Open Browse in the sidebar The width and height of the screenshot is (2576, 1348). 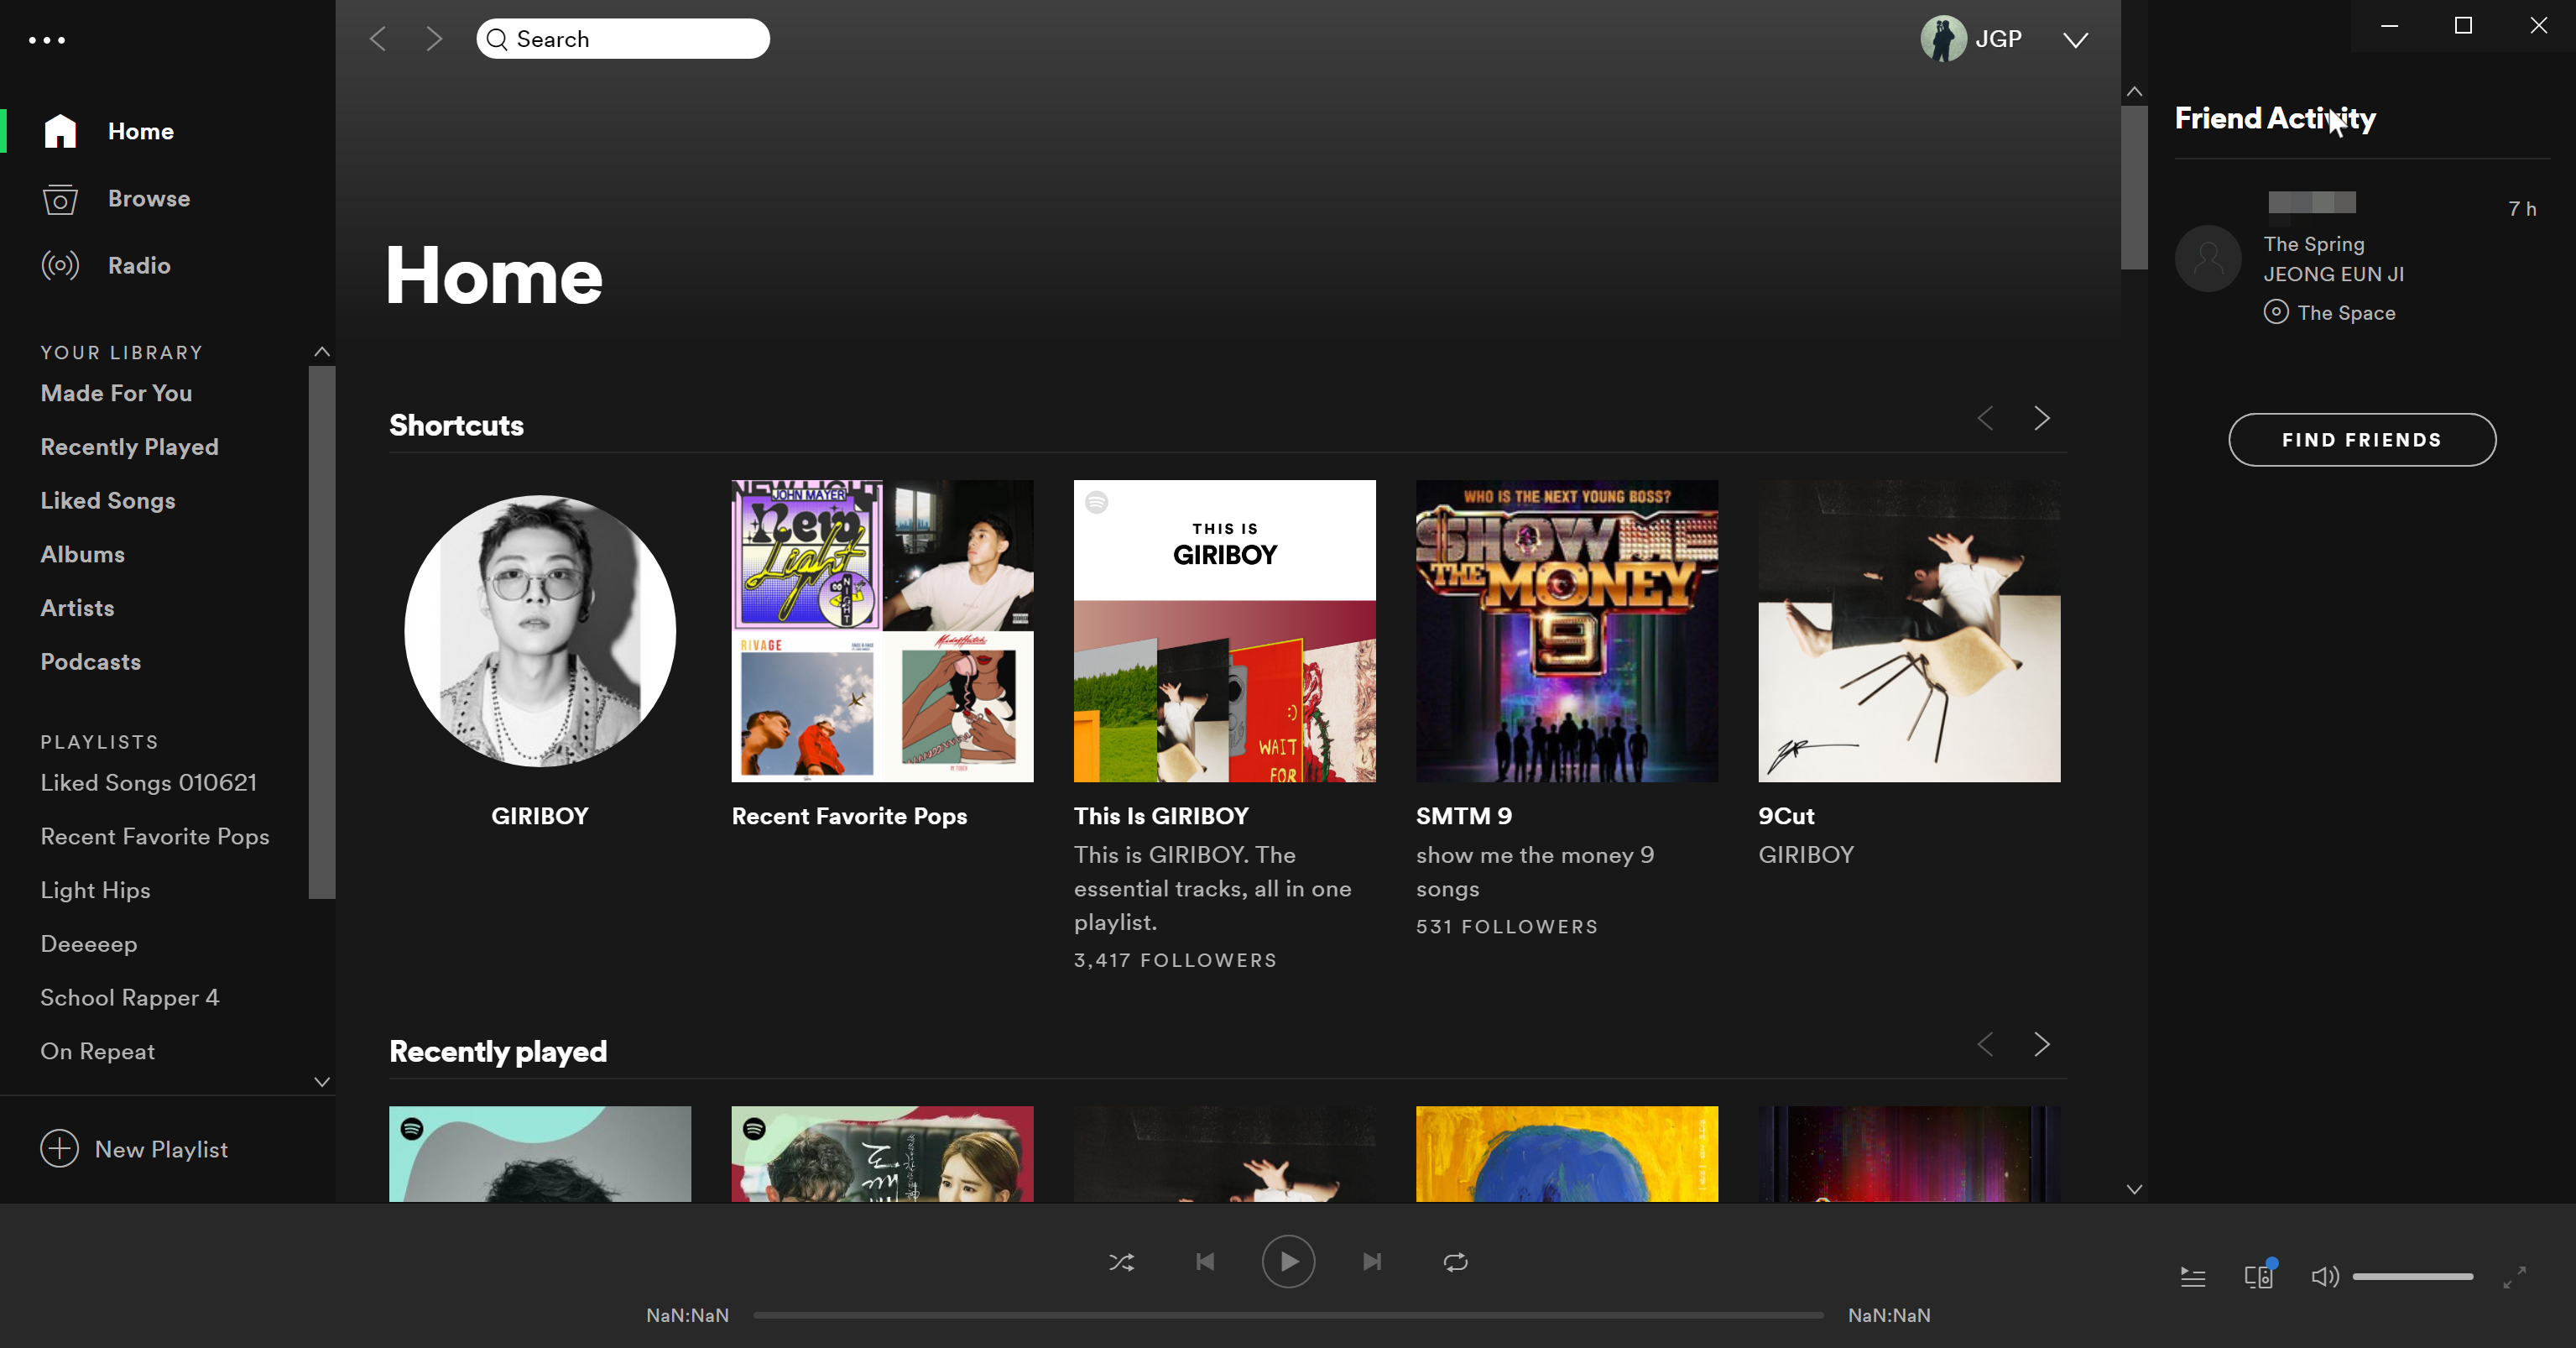(148, 198)
